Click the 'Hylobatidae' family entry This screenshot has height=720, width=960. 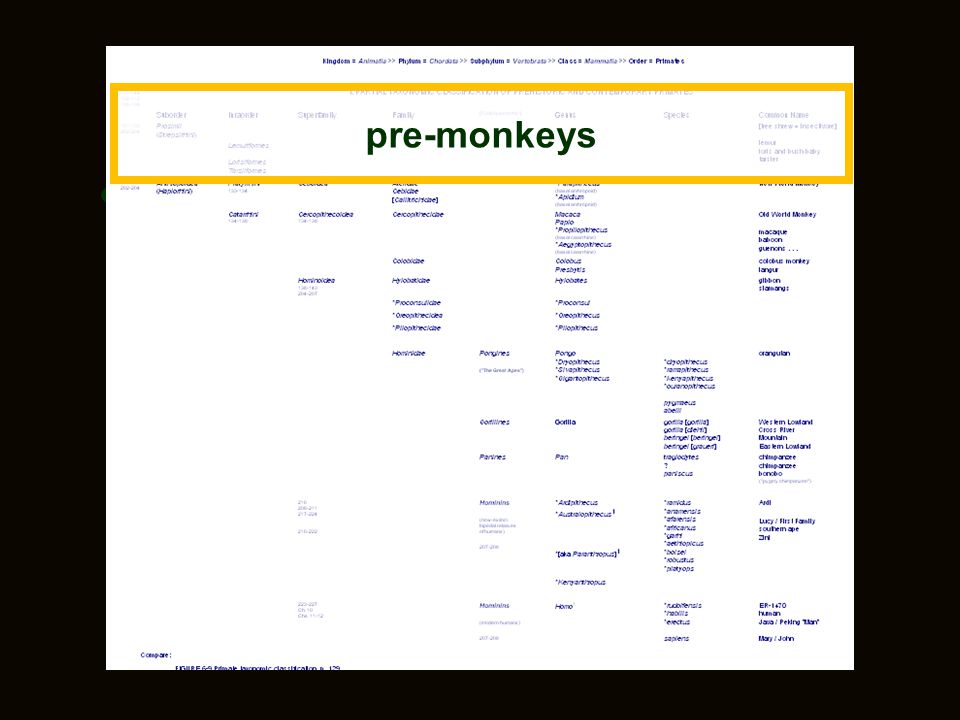(x=411, y=280)
